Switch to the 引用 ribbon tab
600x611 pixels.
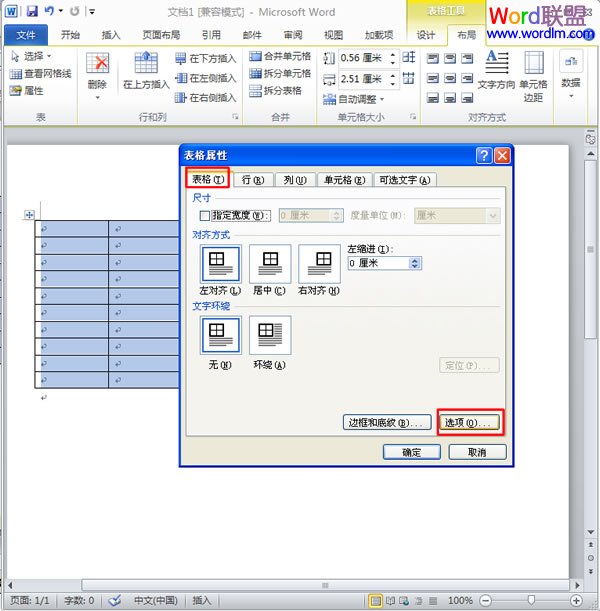pyautogui.click(x=211, y=35)
